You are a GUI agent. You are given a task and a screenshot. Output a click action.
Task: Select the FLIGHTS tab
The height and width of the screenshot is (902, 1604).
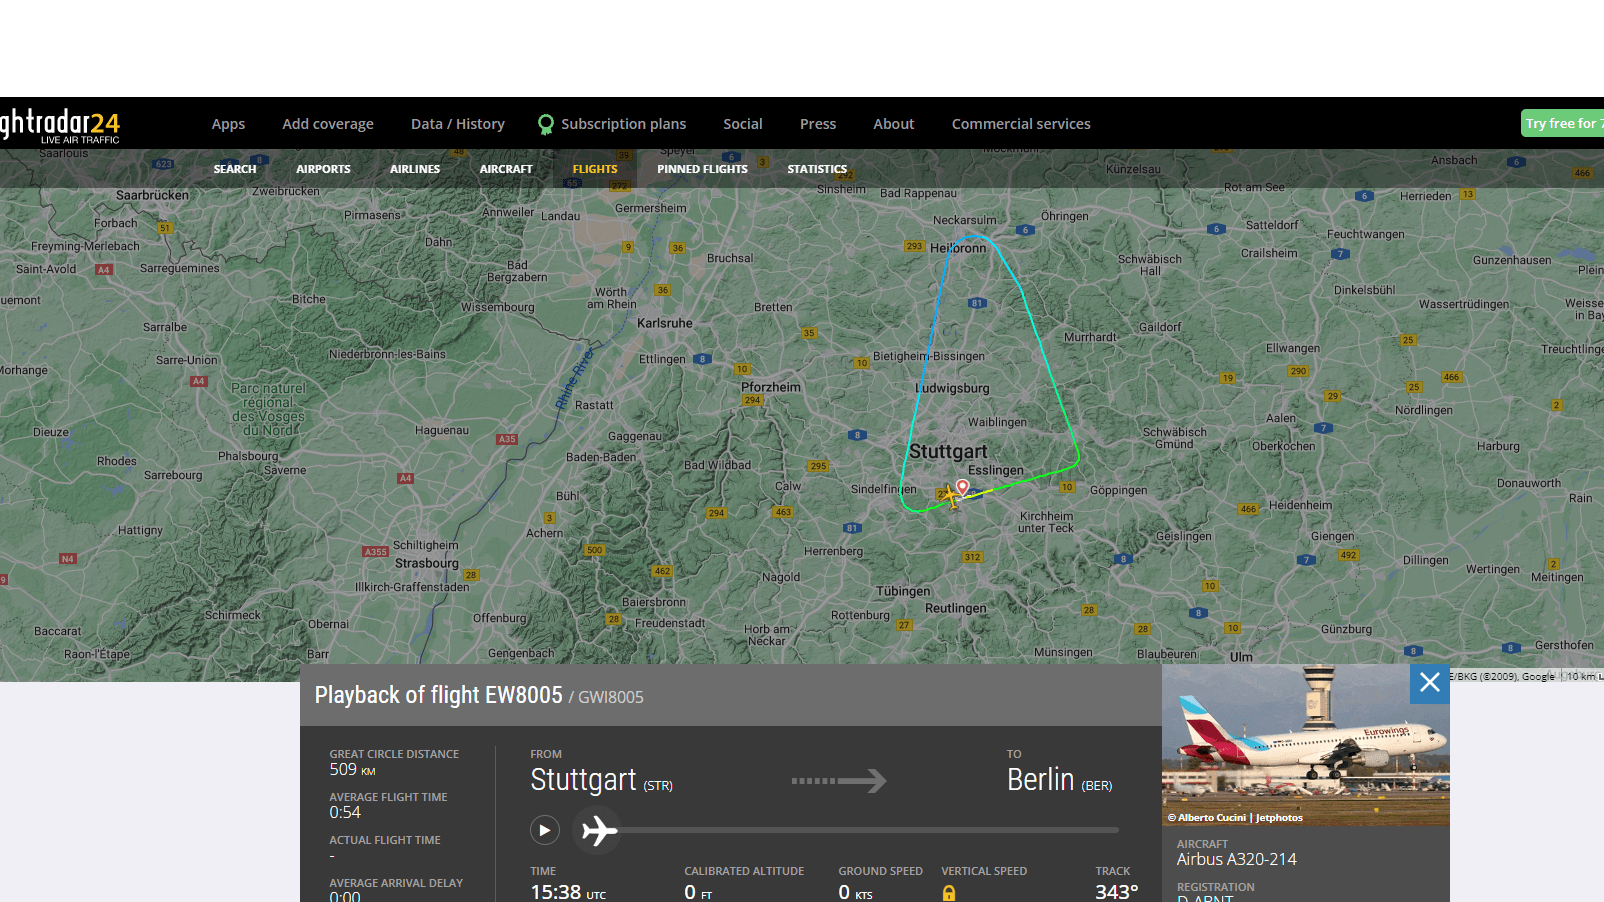point(595,169)
